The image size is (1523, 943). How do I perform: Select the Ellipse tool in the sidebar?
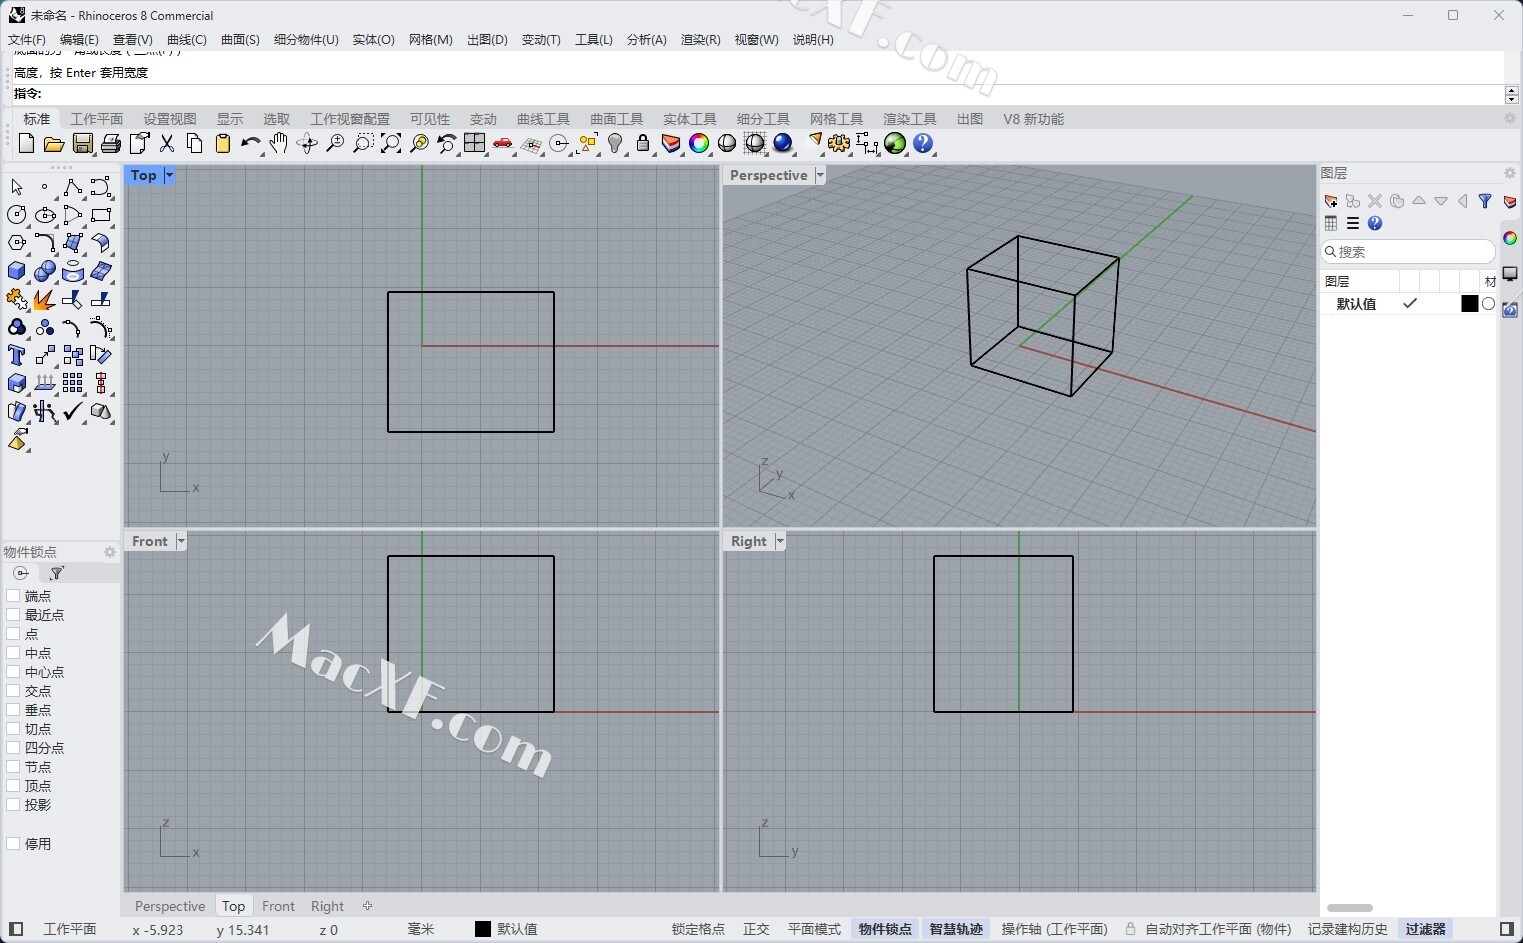[x=45, y=215]
